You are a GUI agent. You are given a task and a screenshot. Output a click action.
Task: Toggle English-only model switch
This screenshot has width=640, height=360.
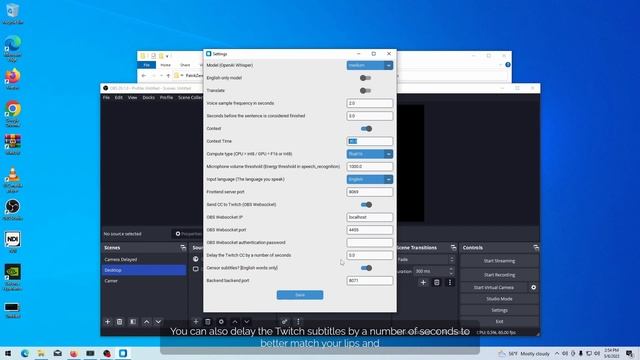click(365, 78)
